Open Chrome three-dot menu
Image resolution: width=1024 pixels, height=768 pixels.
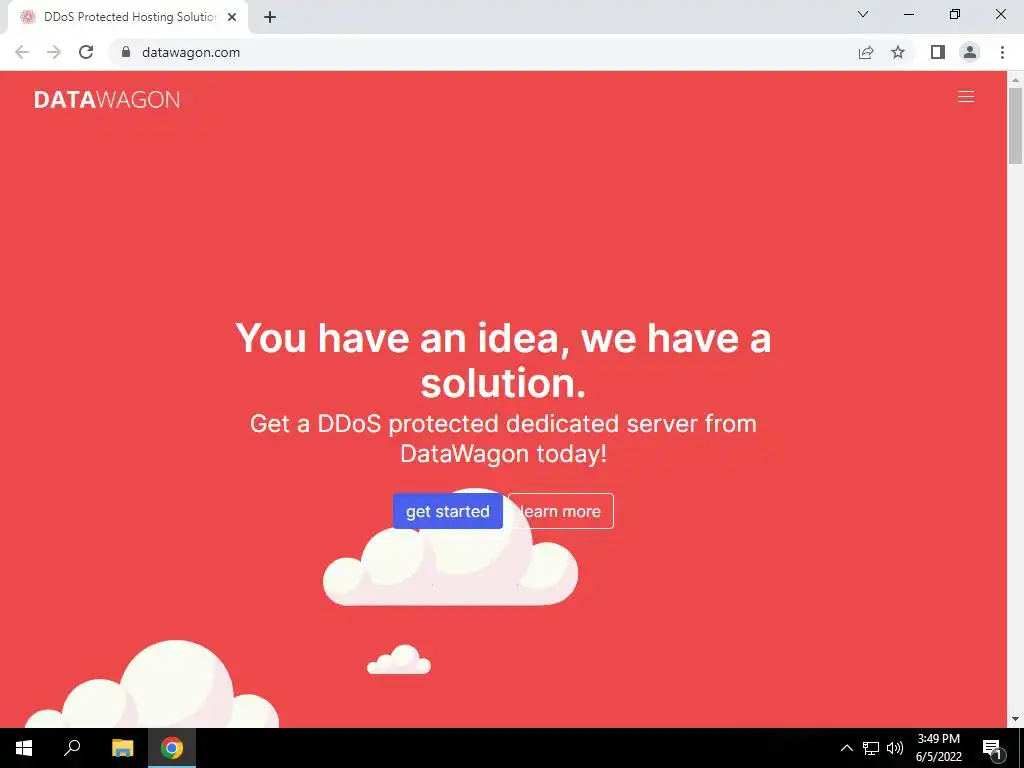1002,52
